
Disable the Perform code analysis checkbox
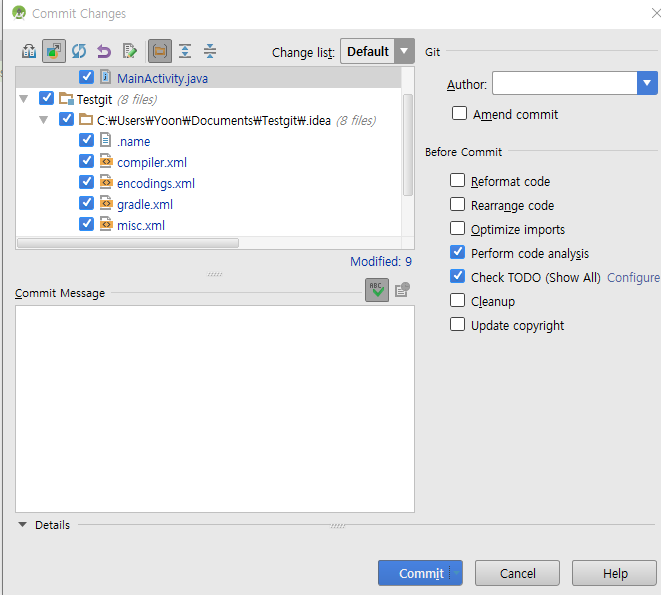click(x=457, y=253)
